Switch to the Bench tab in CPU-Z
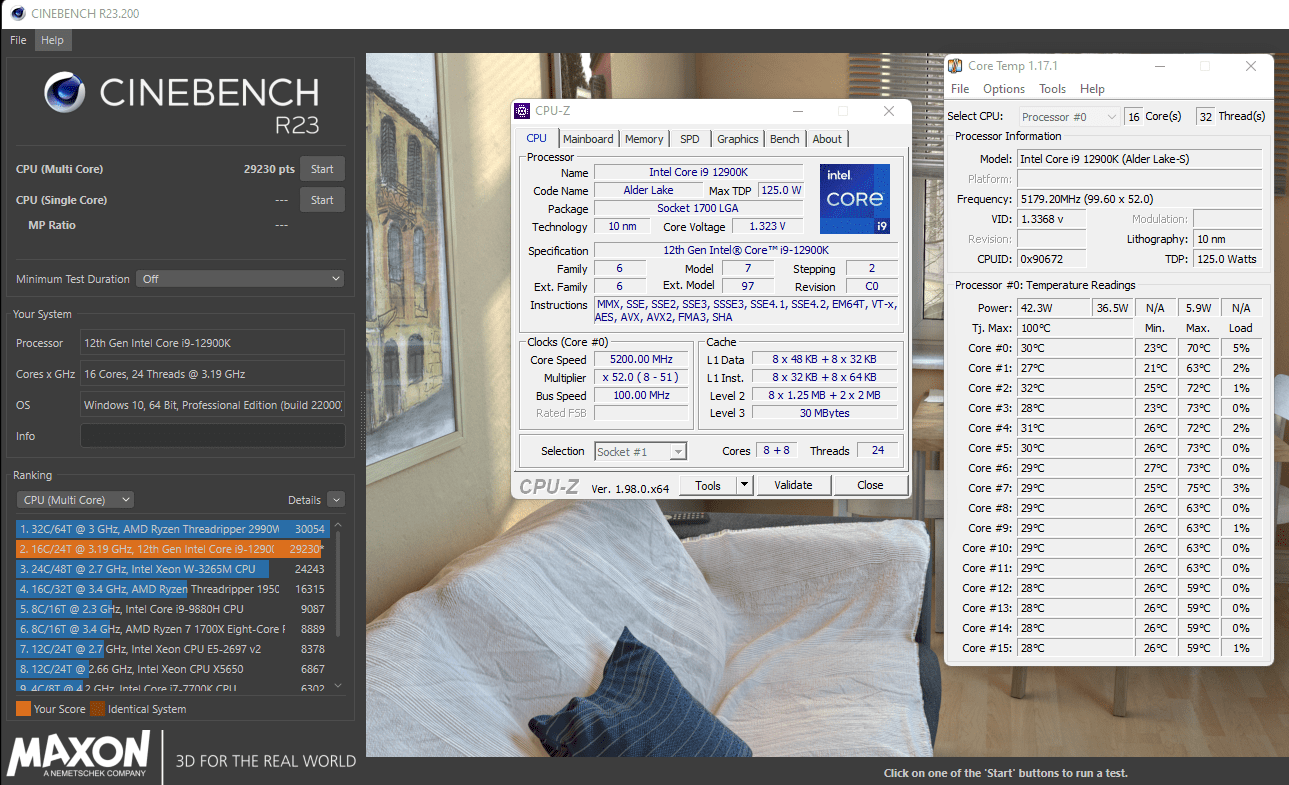The image size is (1289, 785). [x=785, y=139]
